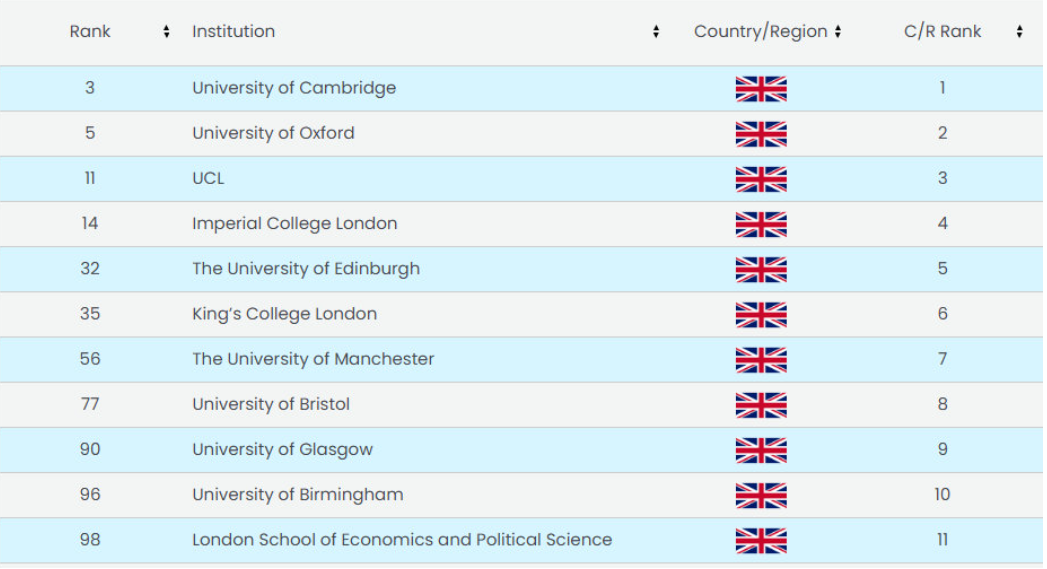Click UK flag in King's College London row
This screenshot has width=1047, height=569.
click(761, 315)
